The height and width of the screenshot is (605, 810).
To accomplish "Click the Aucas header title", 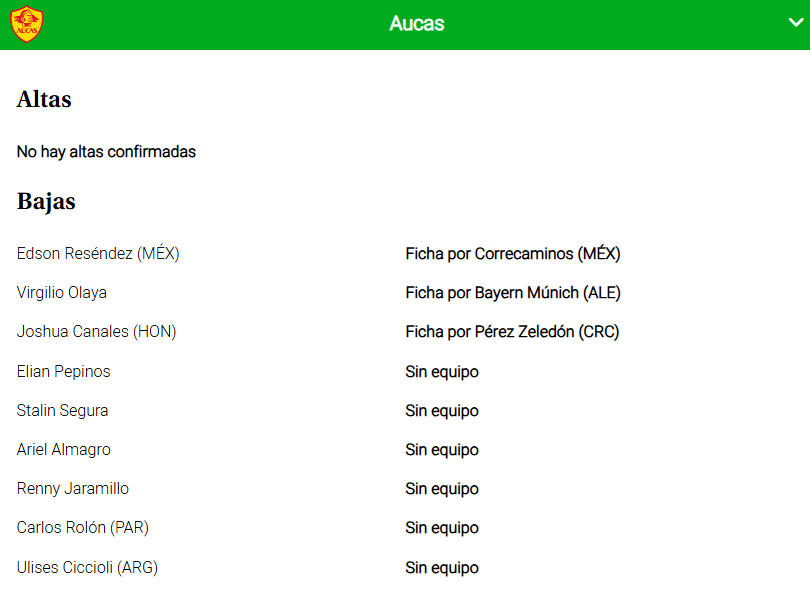I will (416, 24).
